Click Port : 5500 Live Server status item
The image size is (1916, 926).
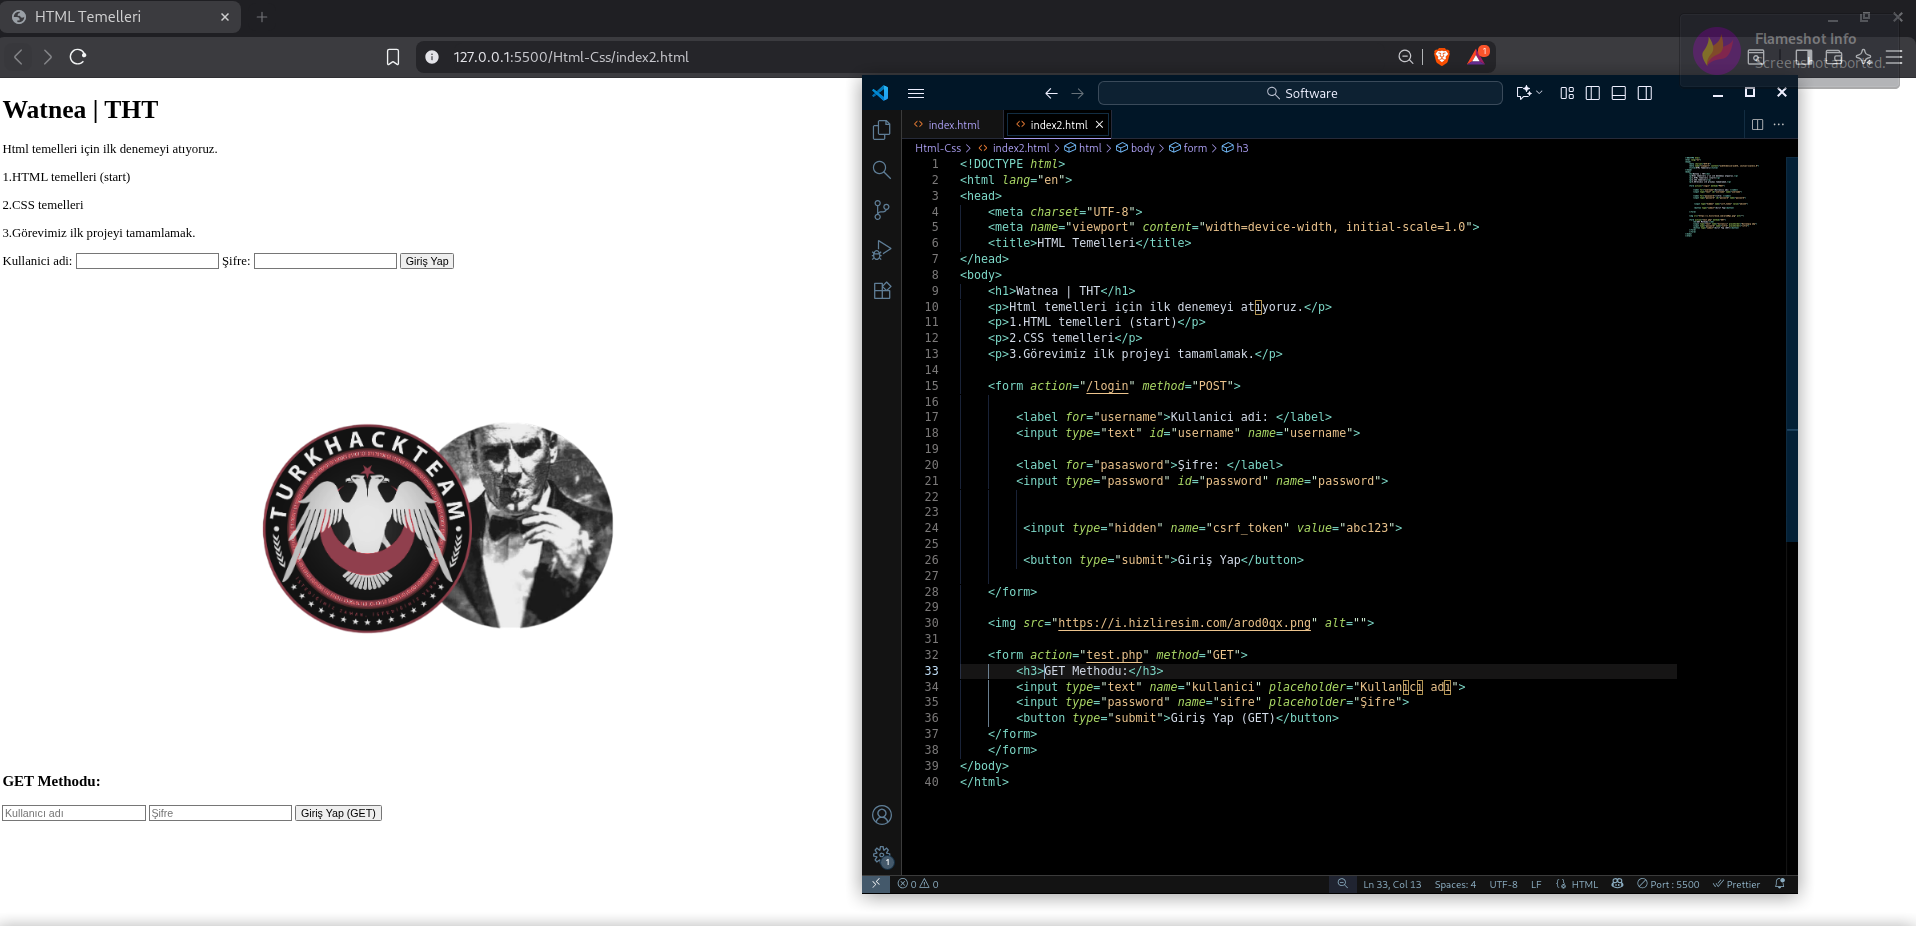(1668, 884)
